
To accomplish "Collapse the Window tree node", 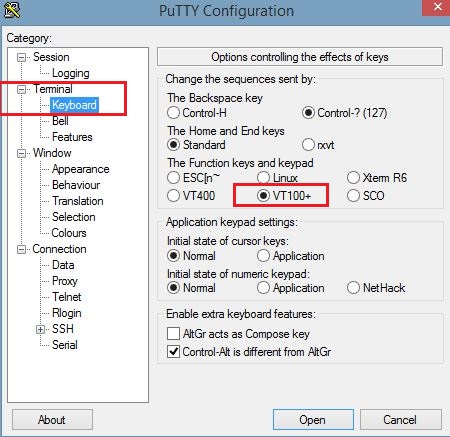I will [21, 153].
